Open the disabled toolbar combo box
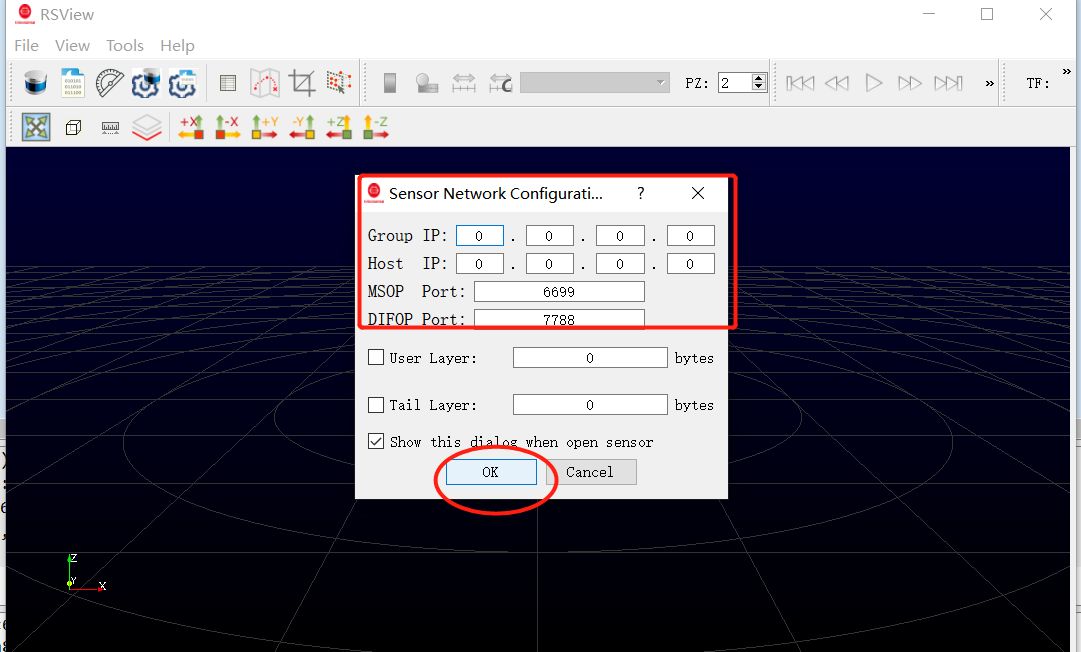This screenshot has height=652, width=1081. pyautogui.click(x=595, y=83)
